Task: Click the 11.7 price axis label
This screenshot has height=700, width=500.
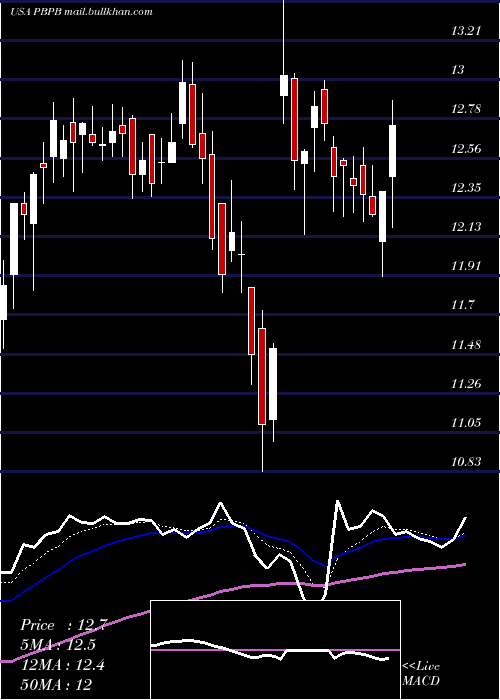Action: point(462,305)
